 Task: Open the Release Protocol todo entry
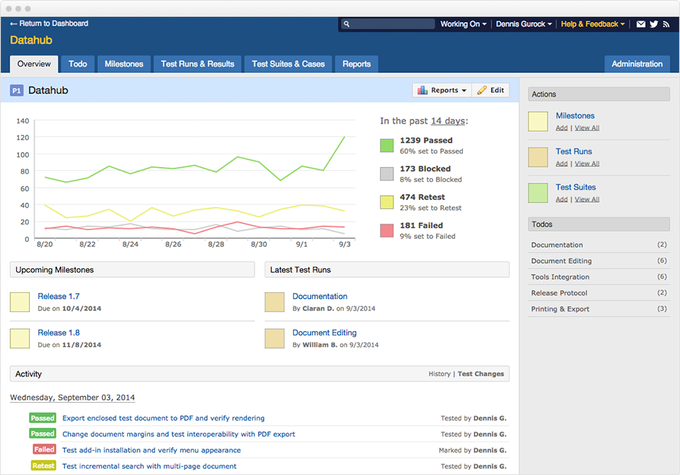598,293
